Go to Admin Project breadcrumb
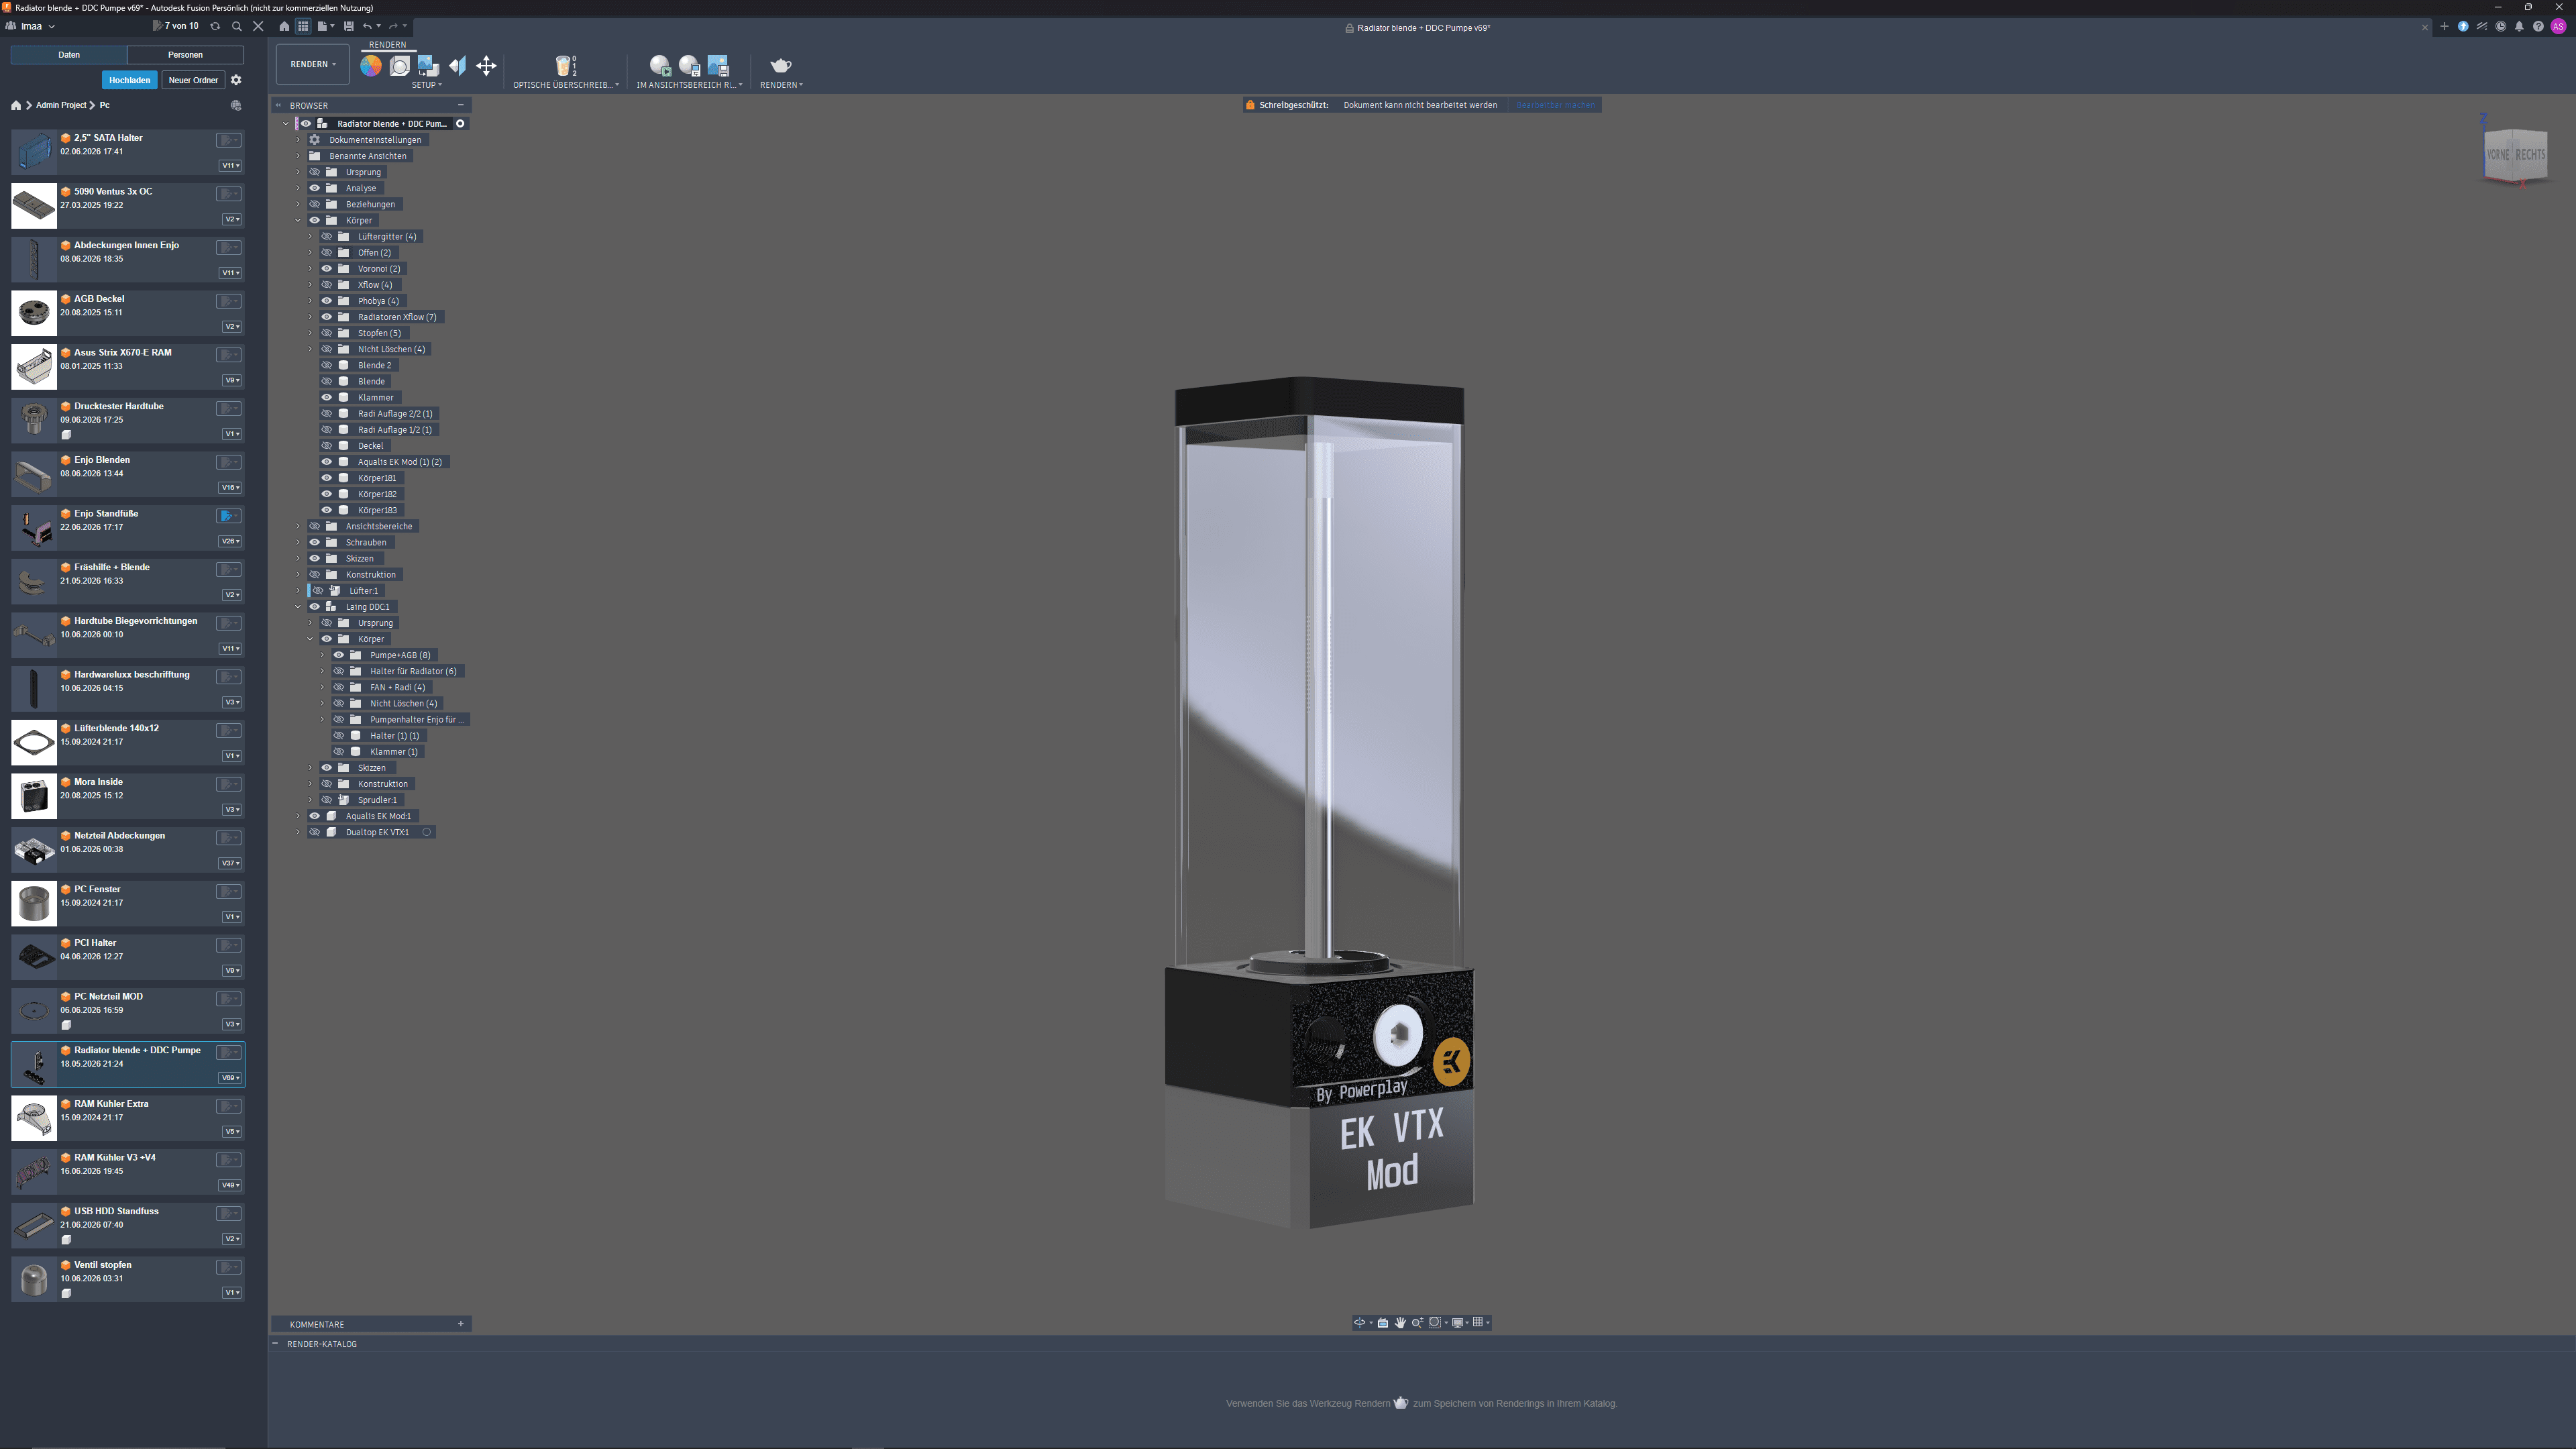The image size is (2576, 1449). tap(61, 105)
